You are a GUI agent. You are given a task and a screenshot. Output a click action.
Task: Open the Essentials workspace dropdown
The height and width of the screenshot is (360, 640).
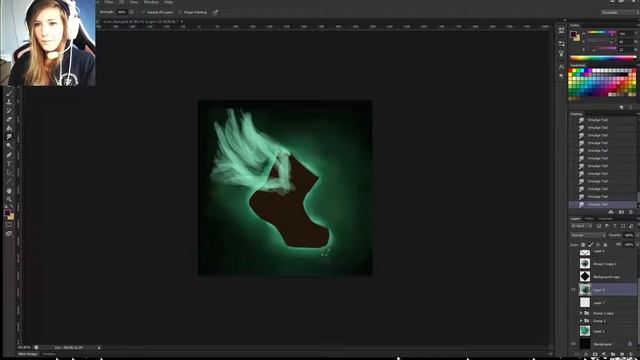[620, 13]
